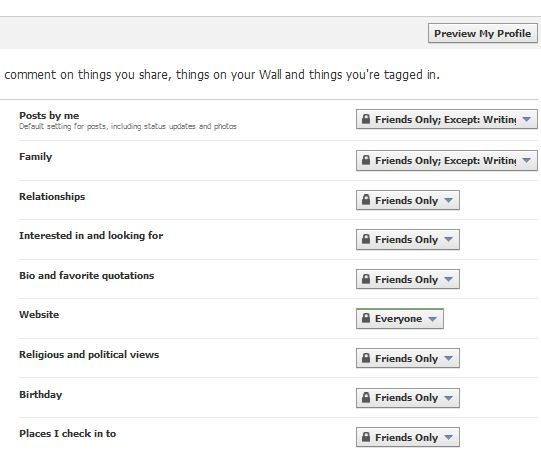Expand the Birthday privacy dropdown arrow

[x=449, y=398]
